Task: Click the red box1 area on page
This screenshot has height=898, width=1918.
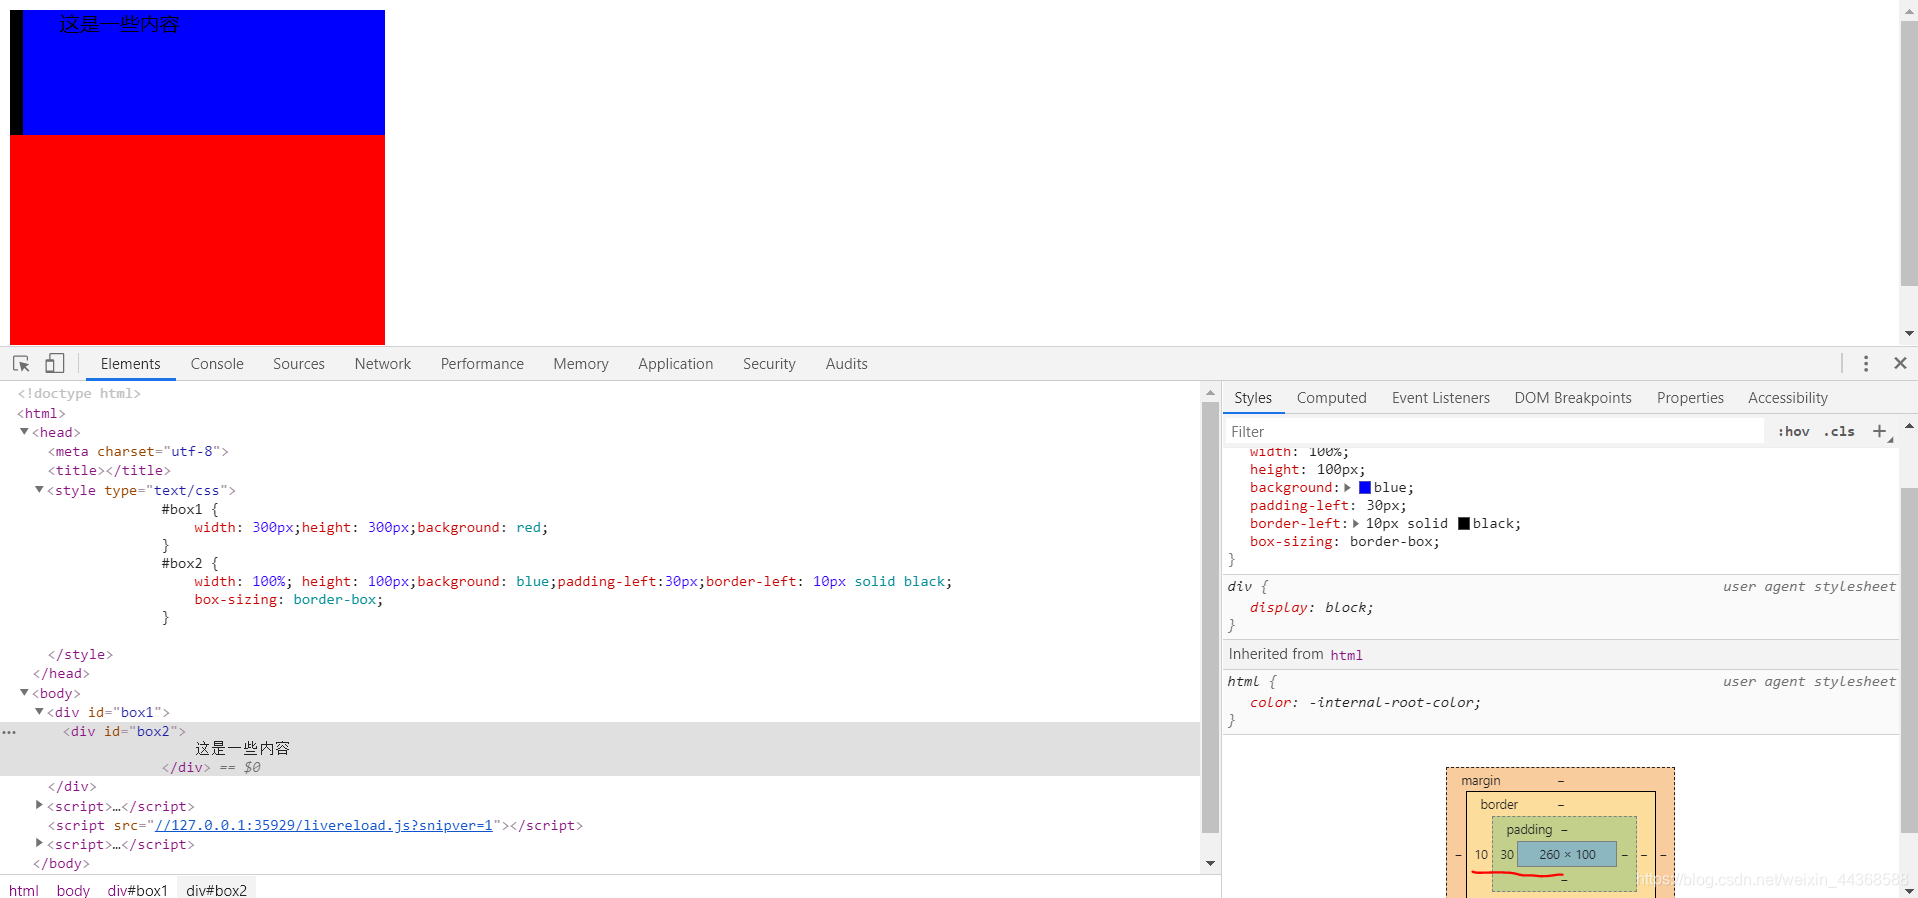Action: (x=197, y=240)
